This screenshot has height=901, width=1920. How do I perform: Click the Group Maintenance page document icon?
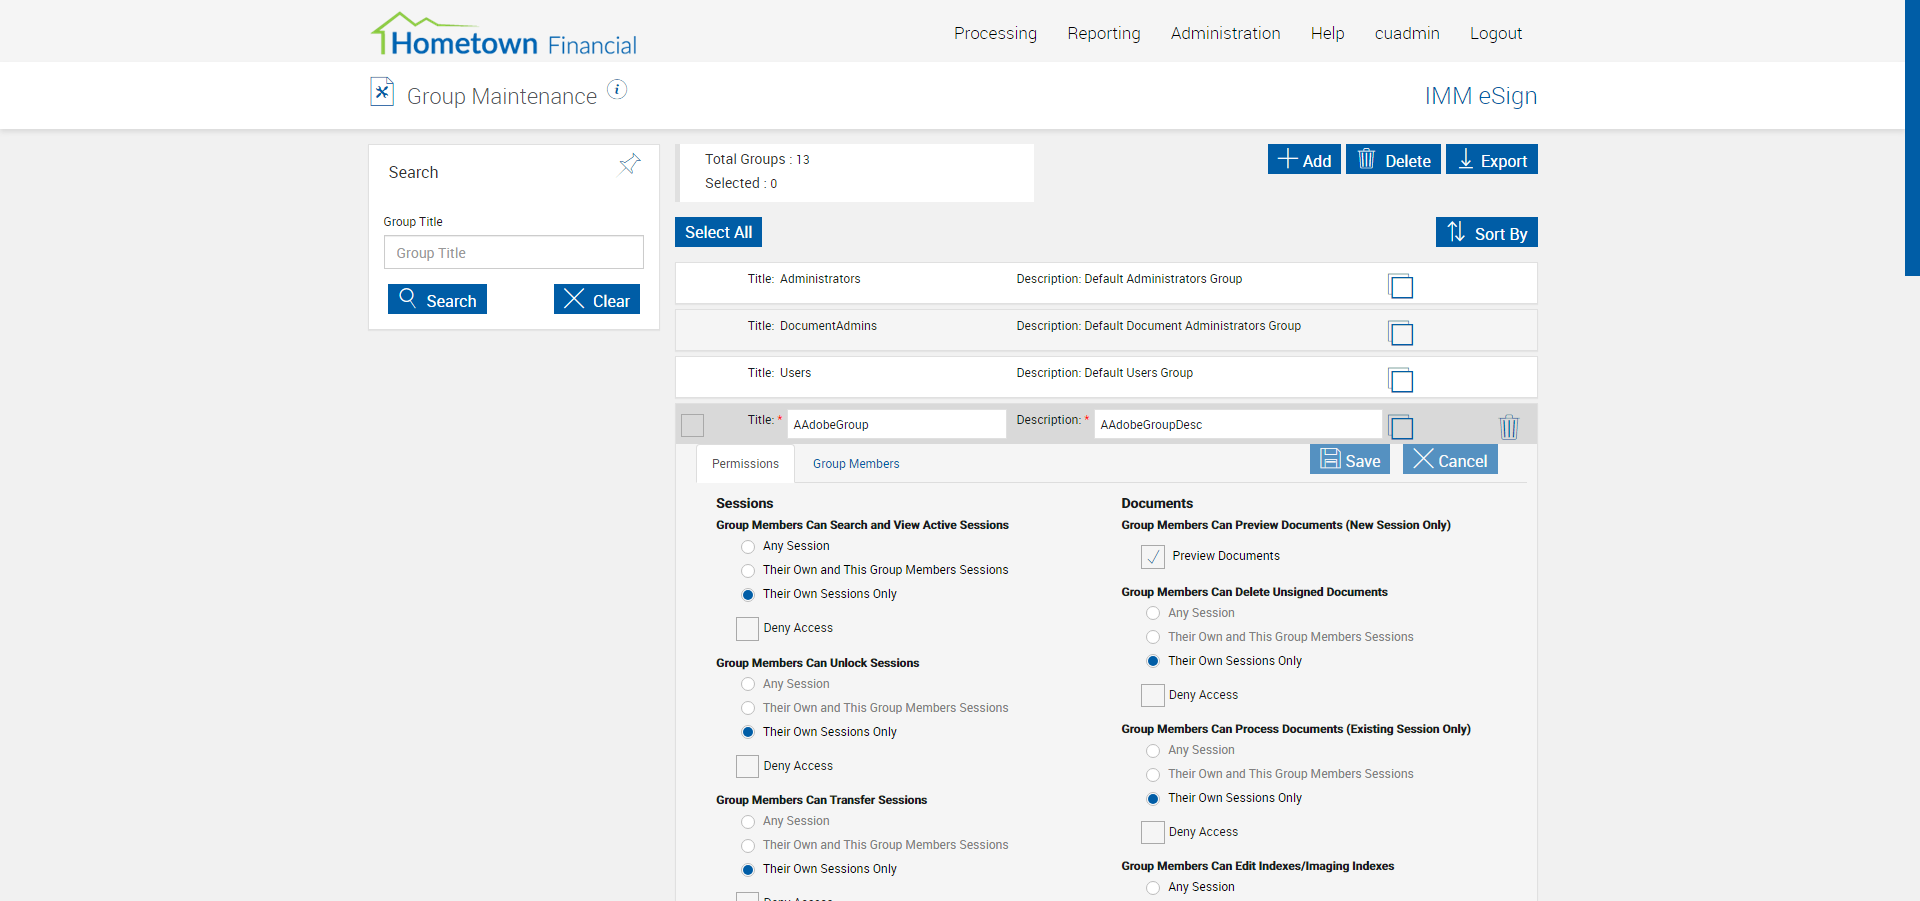(382, 92)
